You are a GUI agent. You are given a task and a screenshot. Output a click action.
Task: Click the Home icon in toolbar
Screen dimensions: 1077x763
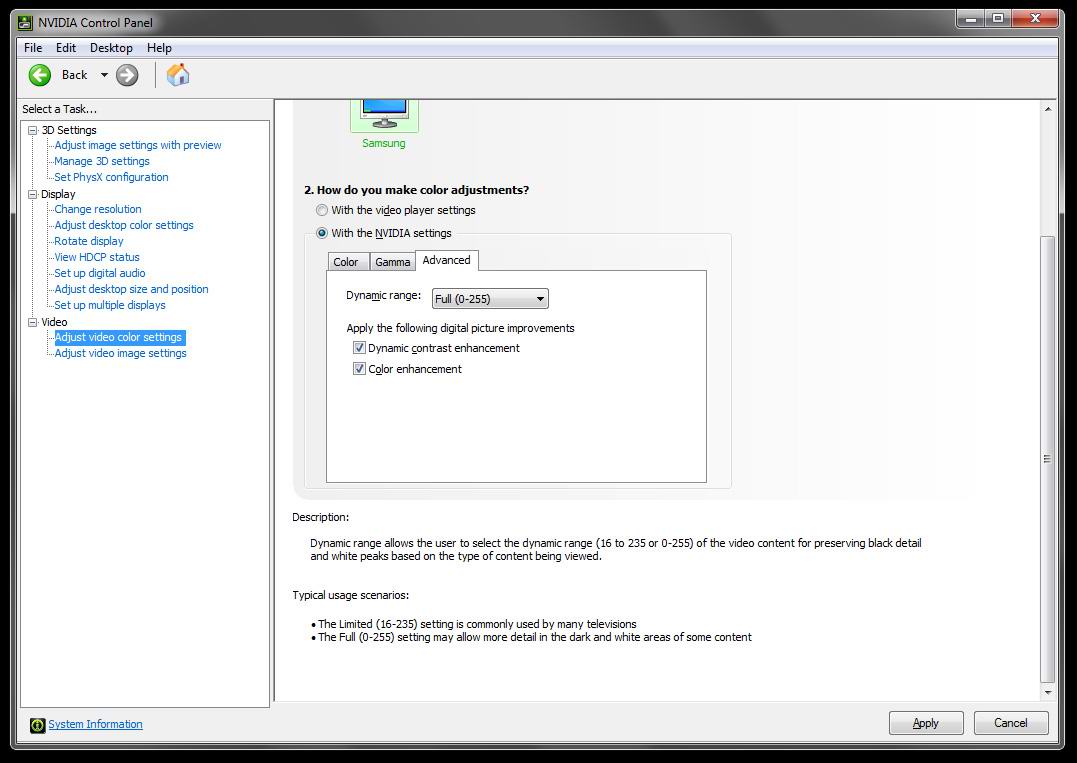click(178, 75)
